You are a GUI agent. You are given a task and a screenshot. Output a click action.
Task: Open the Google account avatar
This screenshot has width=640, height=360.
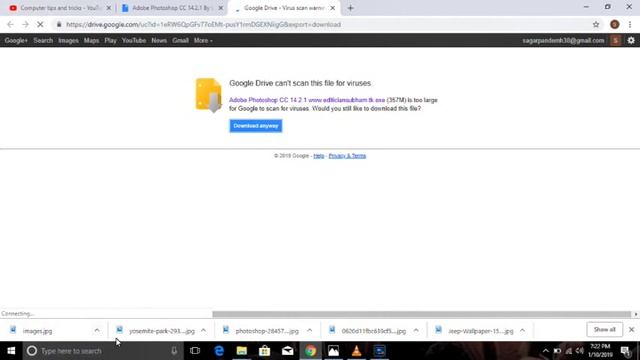[616, 40]
